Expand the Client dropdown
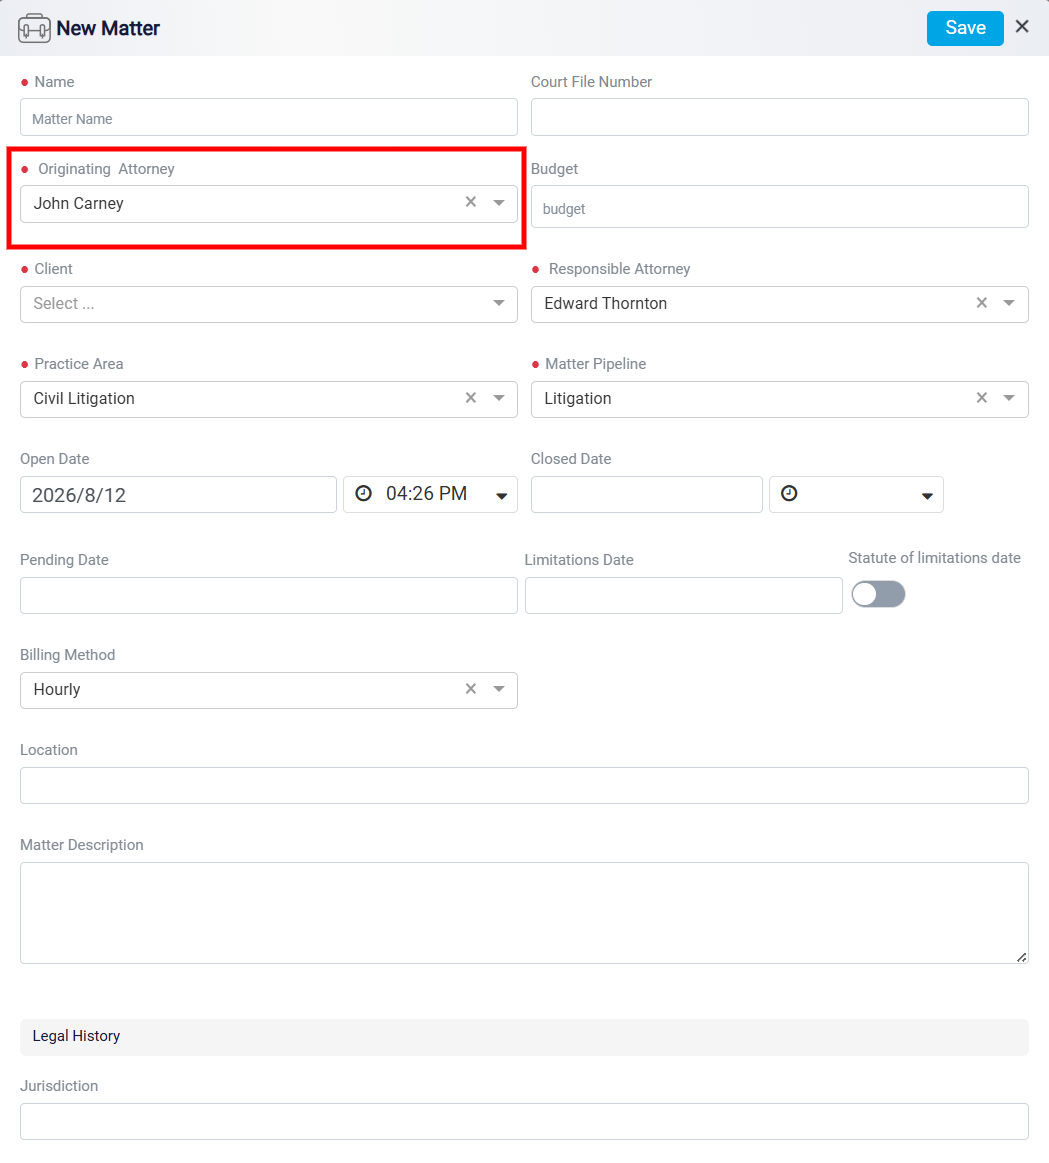1049x1163 pixels. [x=499, y=303]
